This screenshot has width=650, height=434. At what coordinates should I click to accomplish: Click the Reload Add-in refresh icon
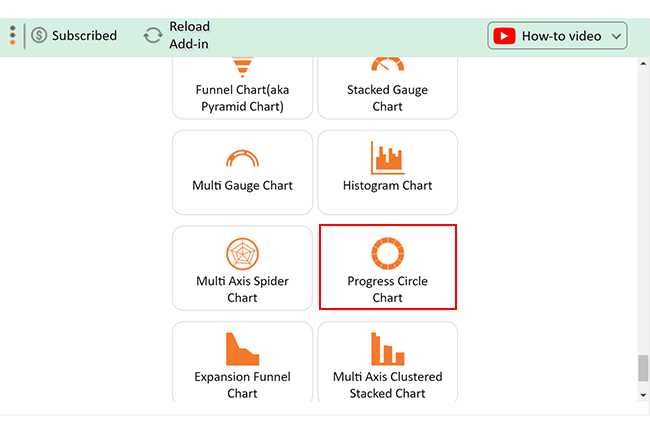153,35
